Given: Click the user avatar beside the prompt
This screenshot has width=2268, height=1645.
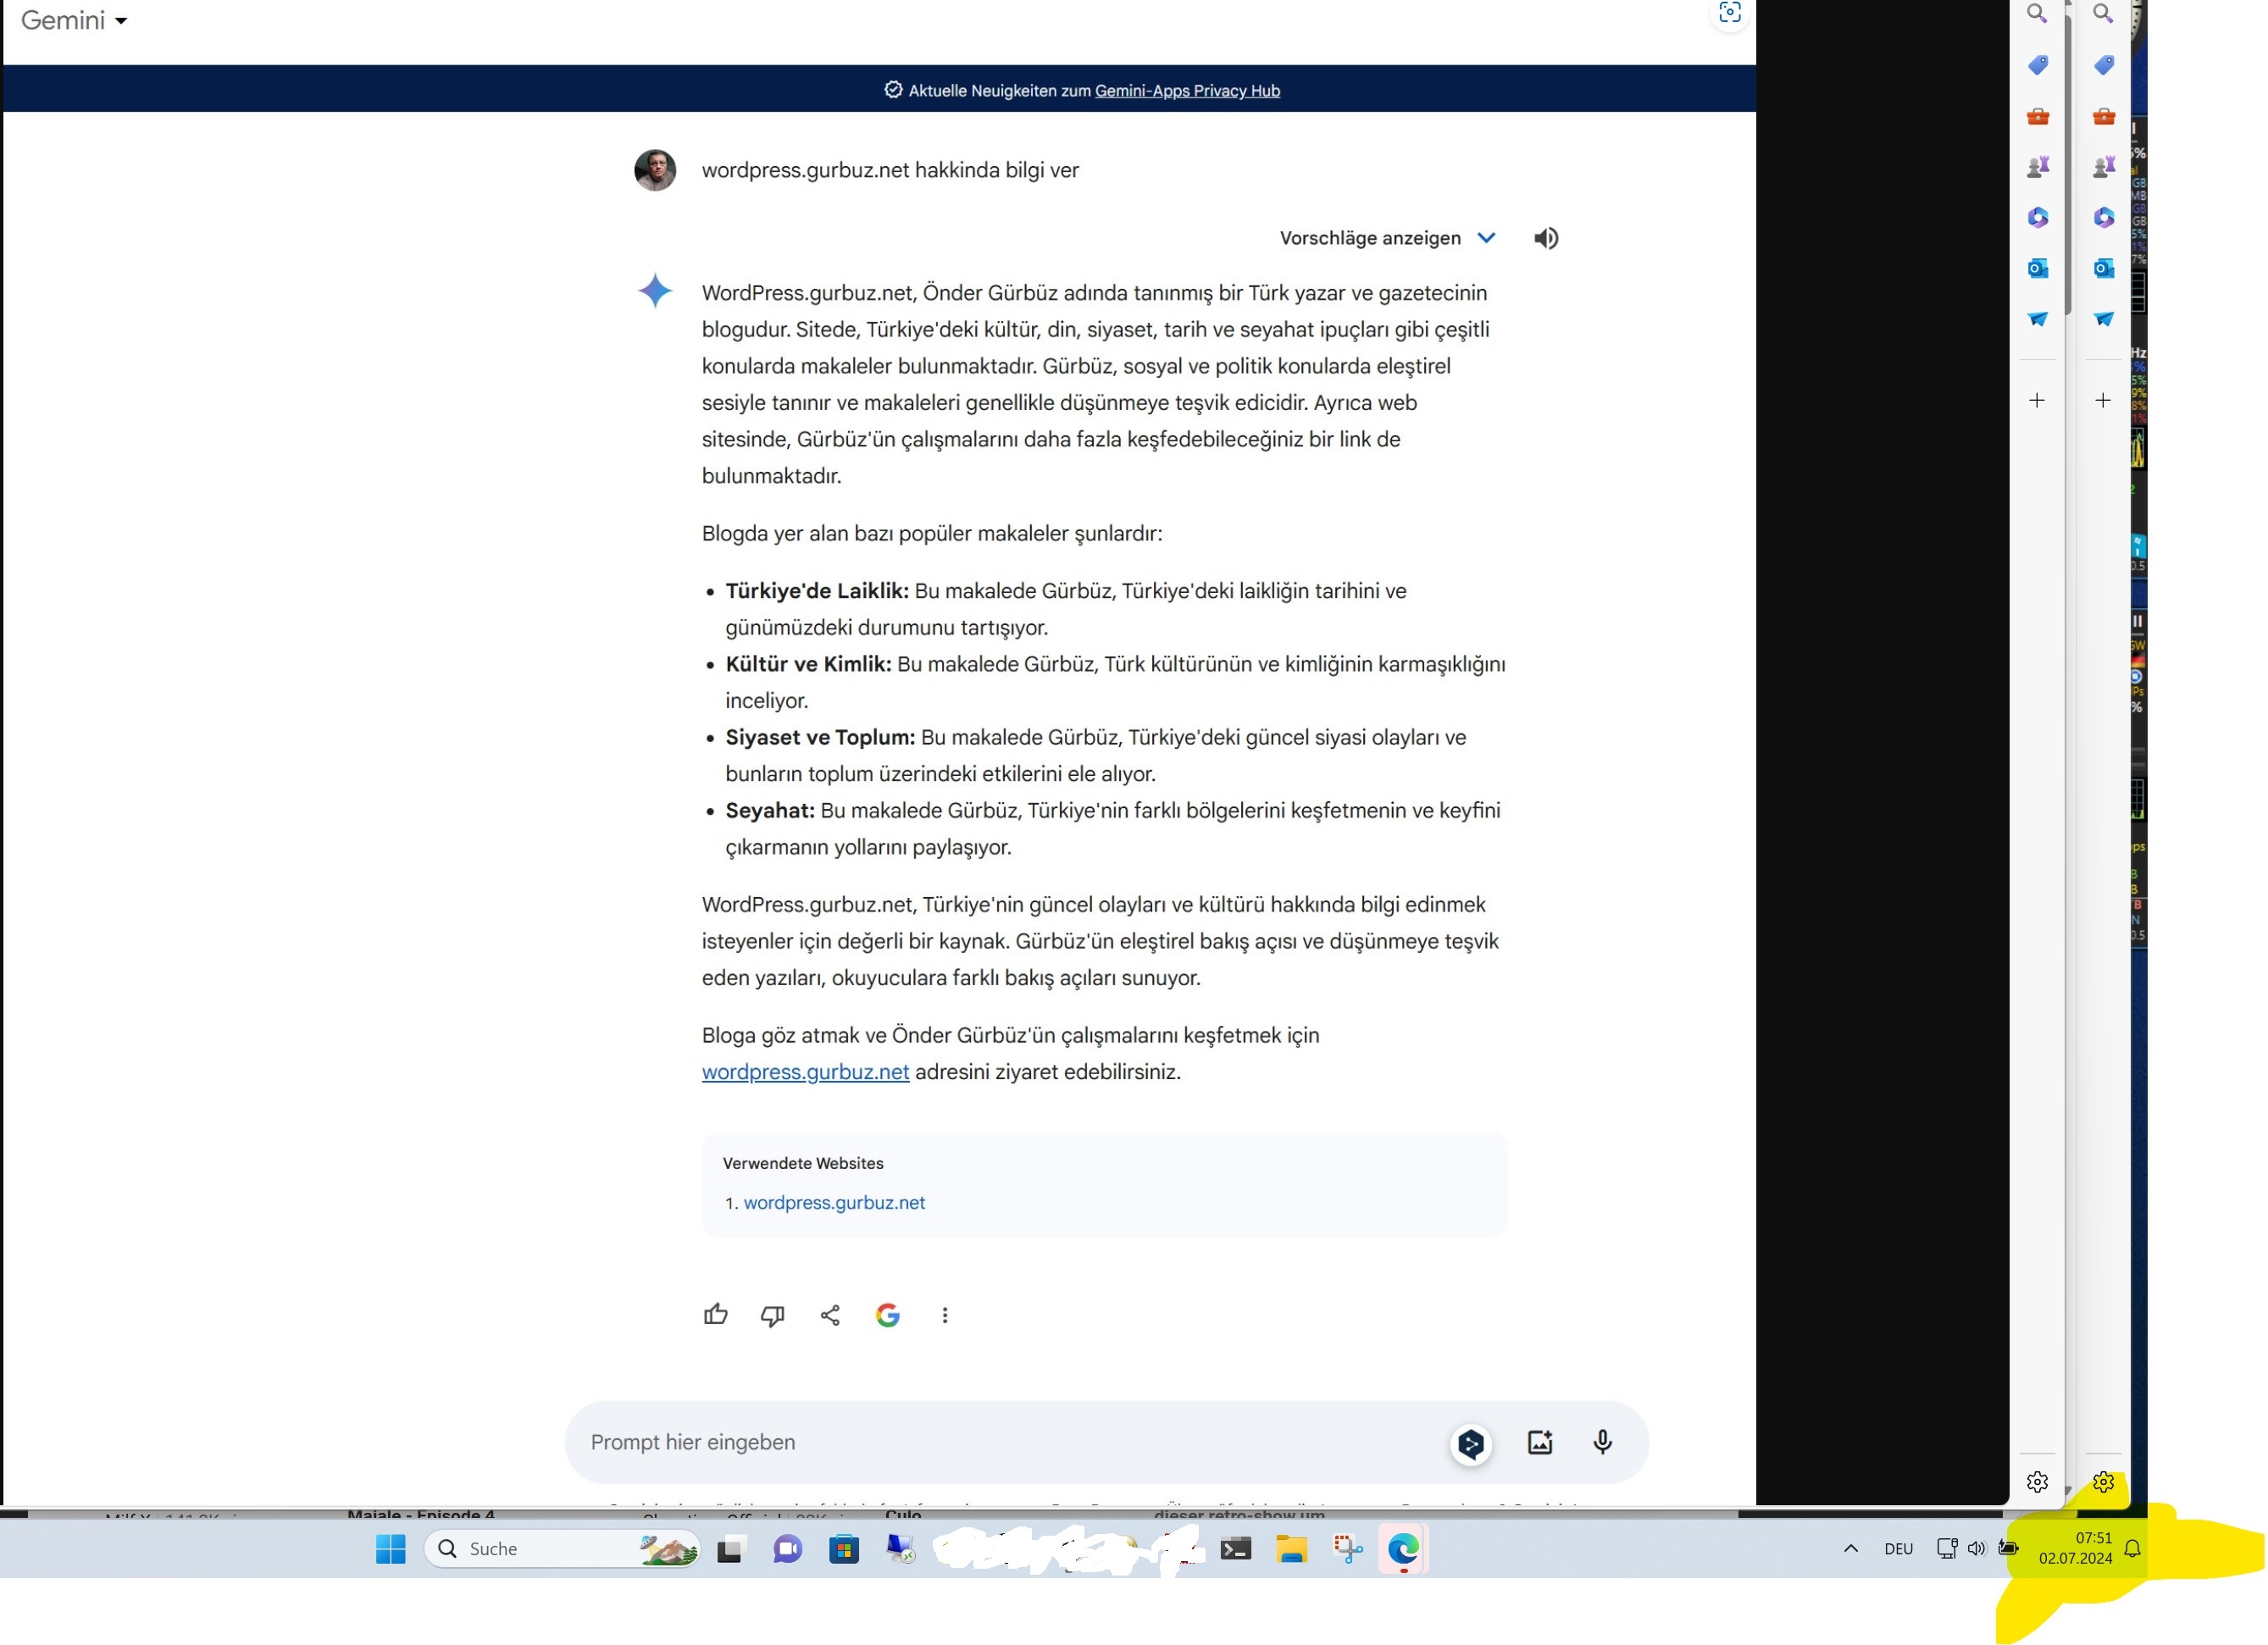Looking at the screenshot, I should click(x=655, y=170).
